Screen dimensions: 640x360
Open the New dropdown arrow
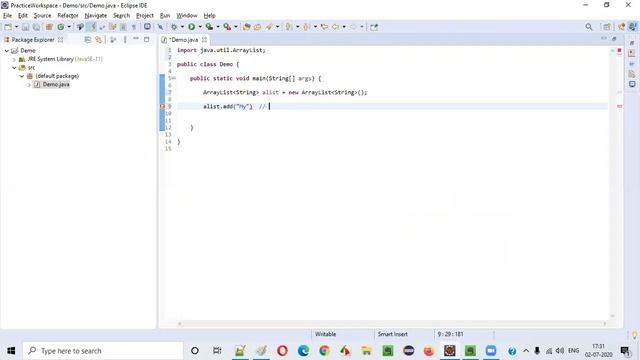pyautogui.click(x=16, y=27)
